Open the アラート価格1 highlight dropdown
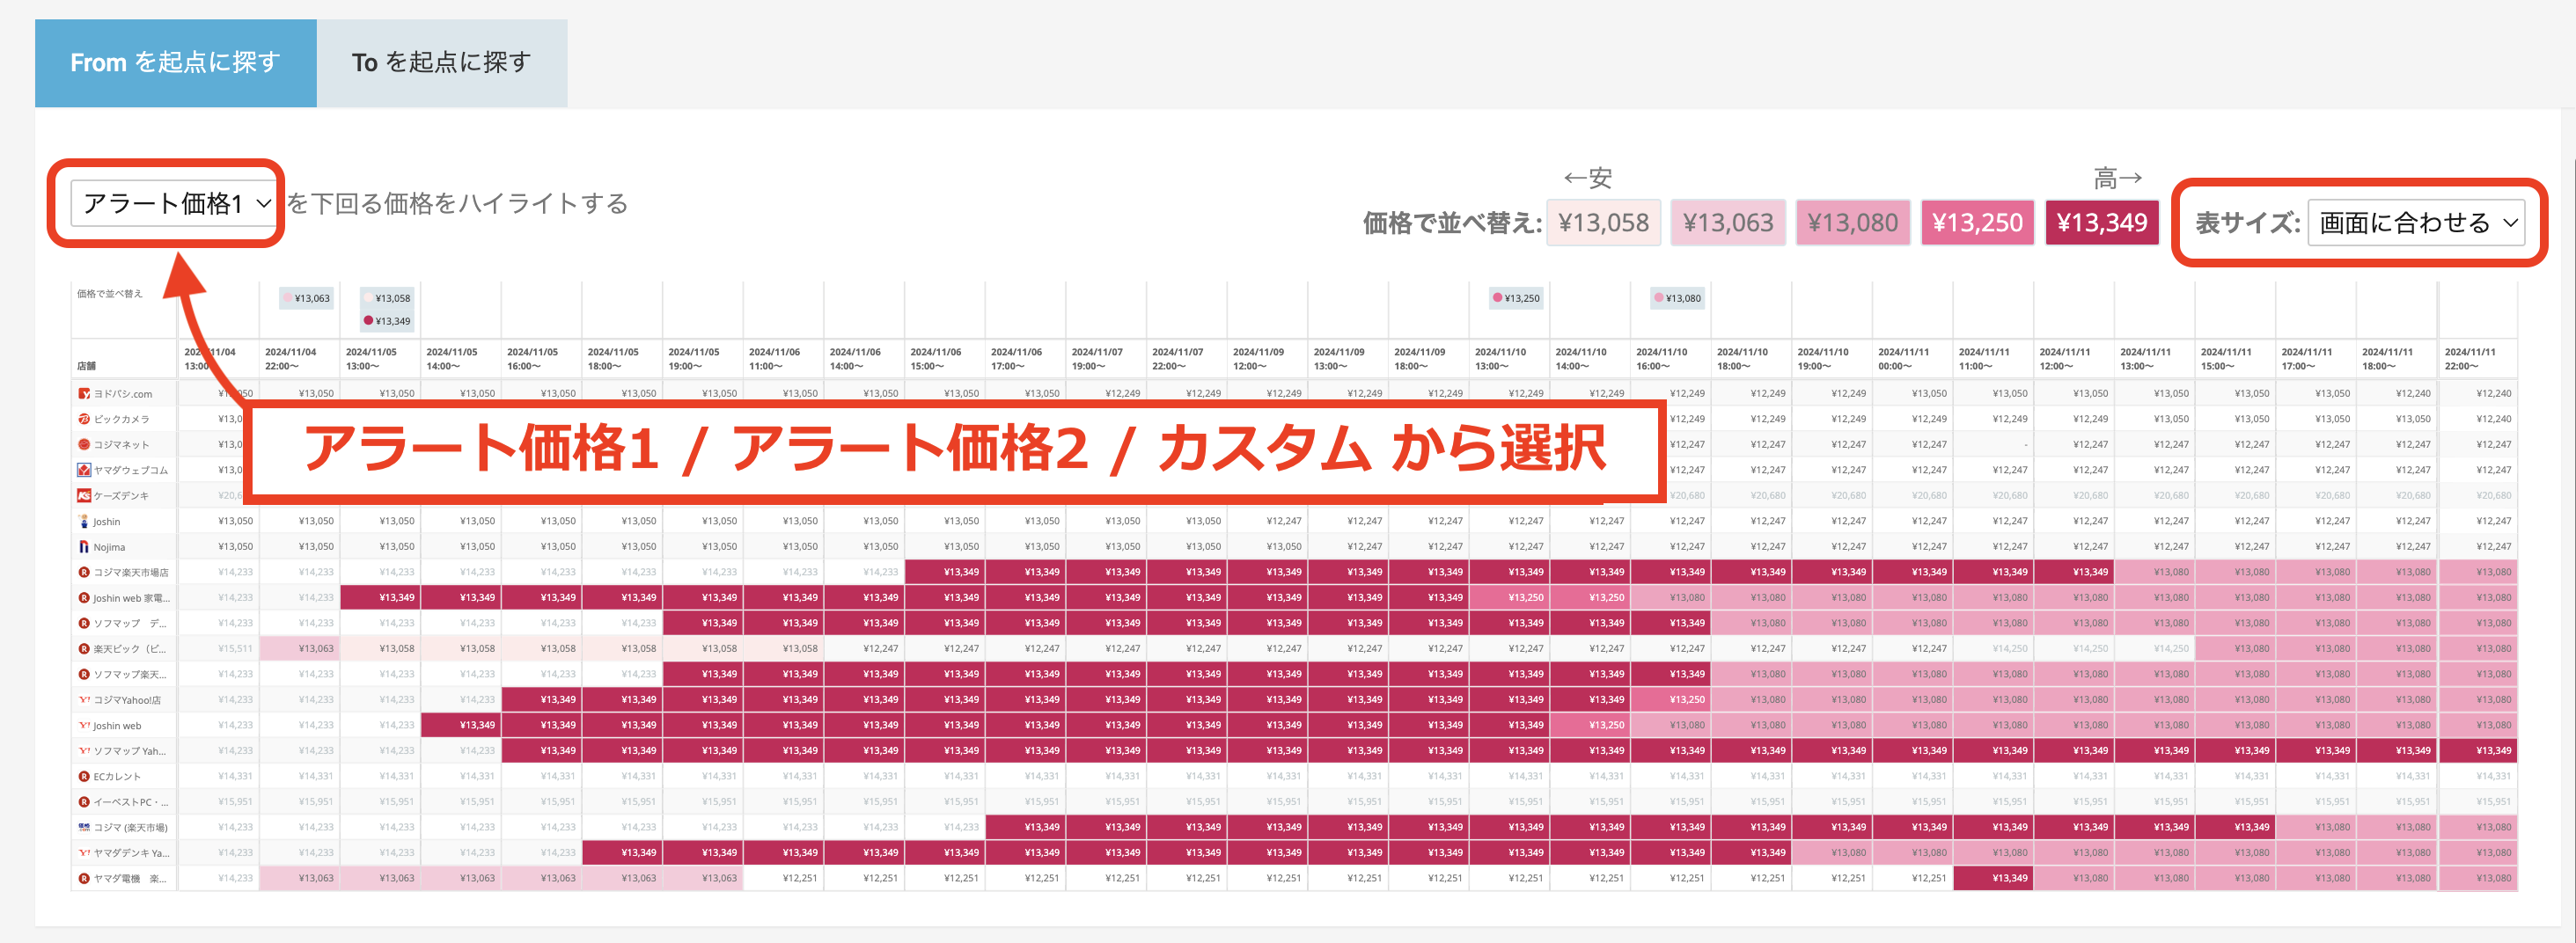This screenshot has width=2576, height=943. pyautogui.click(x=176, y=204)
